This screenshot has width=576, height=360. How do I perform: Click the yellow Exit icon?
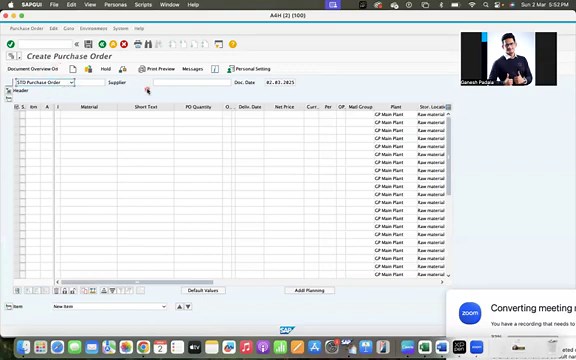[113, 44]
